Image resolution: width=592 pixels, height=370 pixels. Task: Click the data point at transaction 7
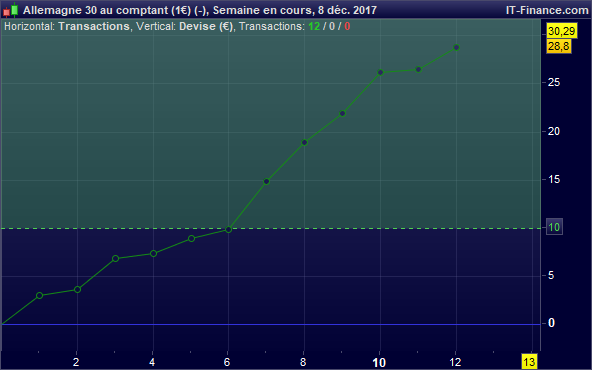[266, 182]
